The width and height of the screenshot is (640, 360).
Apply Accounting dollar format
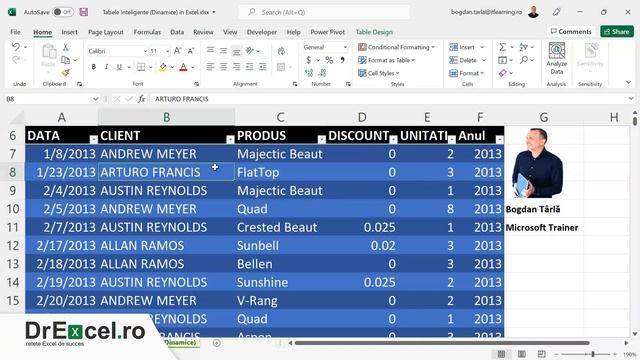[x=309, y=60]
